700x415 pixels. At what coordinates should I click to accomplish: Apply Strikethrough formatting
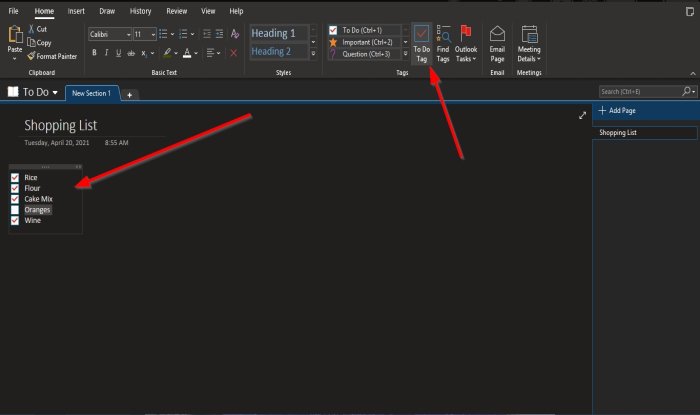coord(131,53)
